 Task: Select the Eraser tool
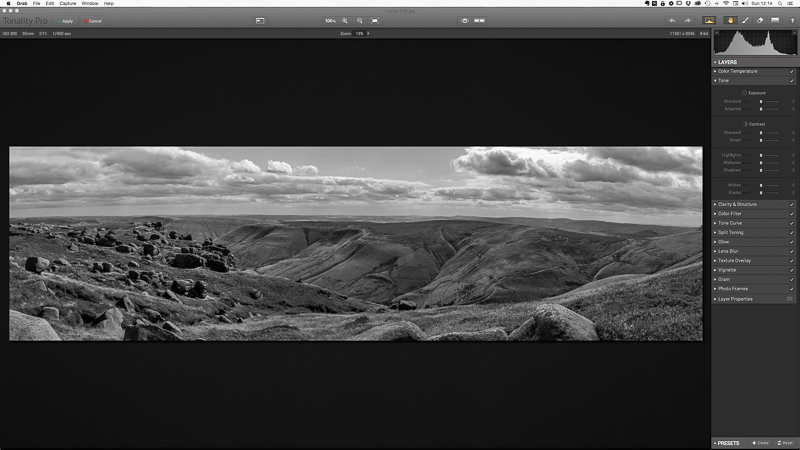tap(760, 20)
